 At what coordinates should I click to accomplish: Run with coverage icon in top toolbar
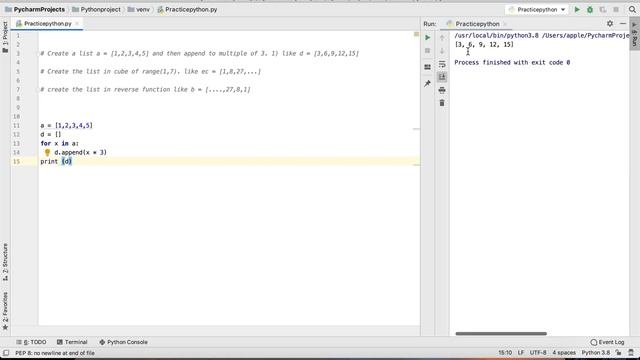[603, 9]
